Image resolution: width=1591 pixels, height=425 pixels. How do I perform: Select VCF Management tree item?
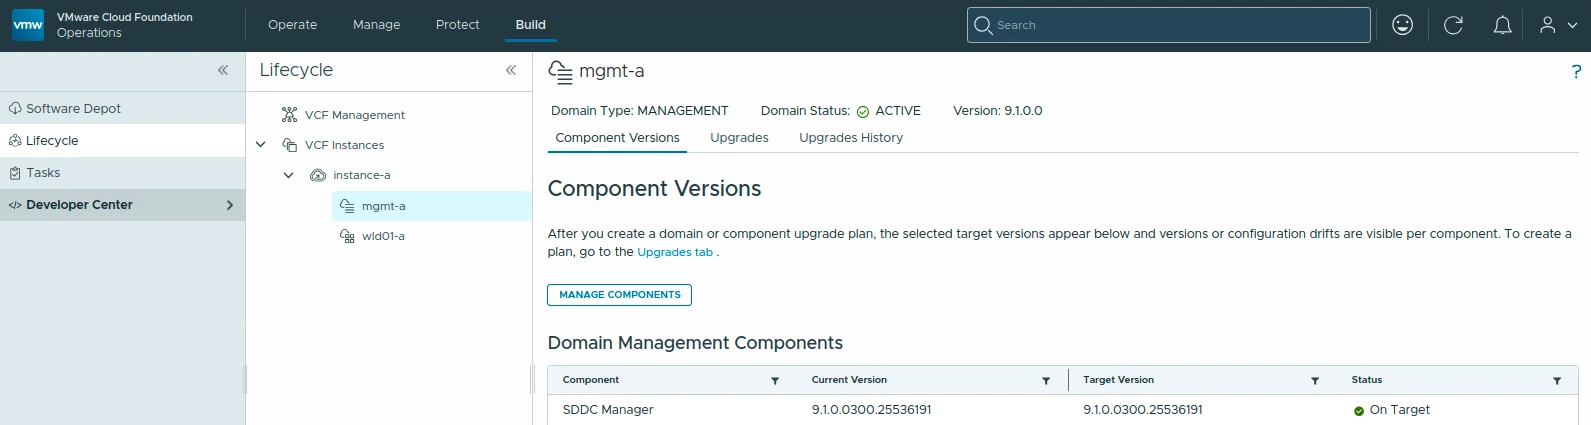tap(355, 115)
